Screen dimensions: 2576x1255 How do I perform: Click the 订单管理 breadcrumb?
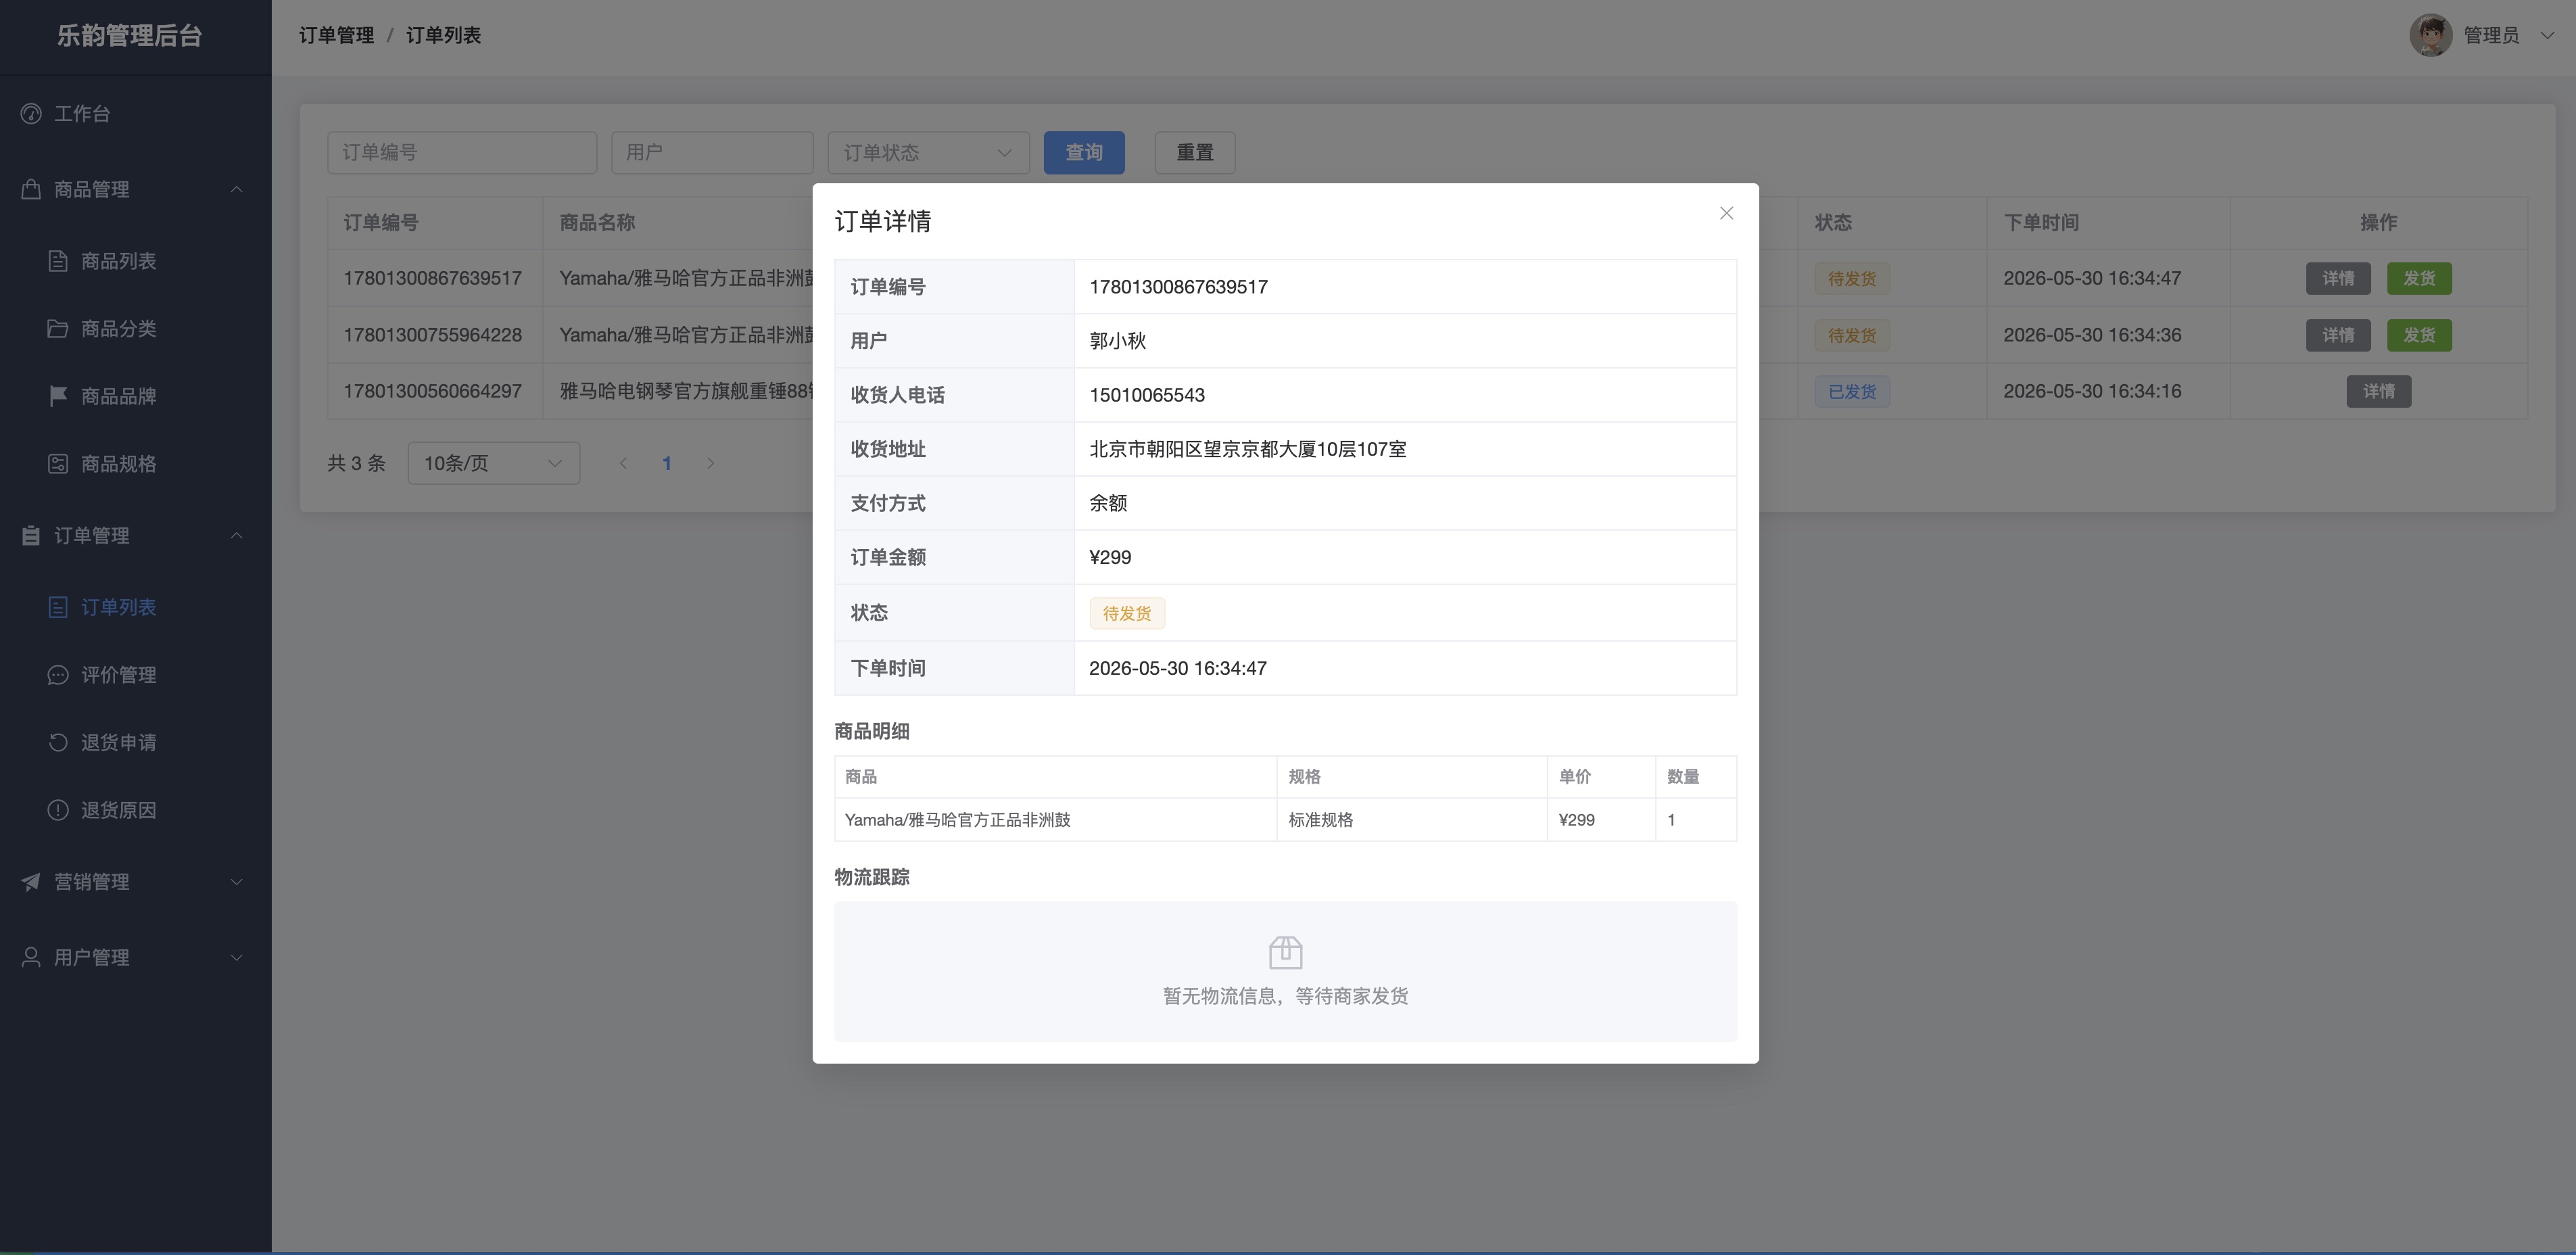(x=336, y=35)
